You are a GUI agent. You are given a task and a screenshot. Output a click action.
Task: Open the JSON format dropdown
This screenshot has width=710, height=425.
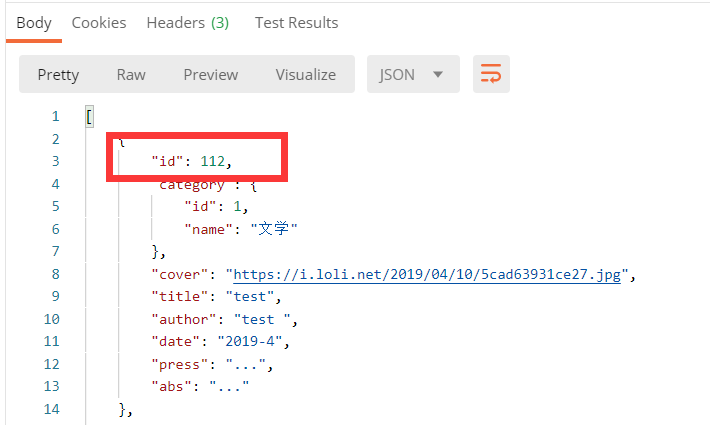point(411,75)
